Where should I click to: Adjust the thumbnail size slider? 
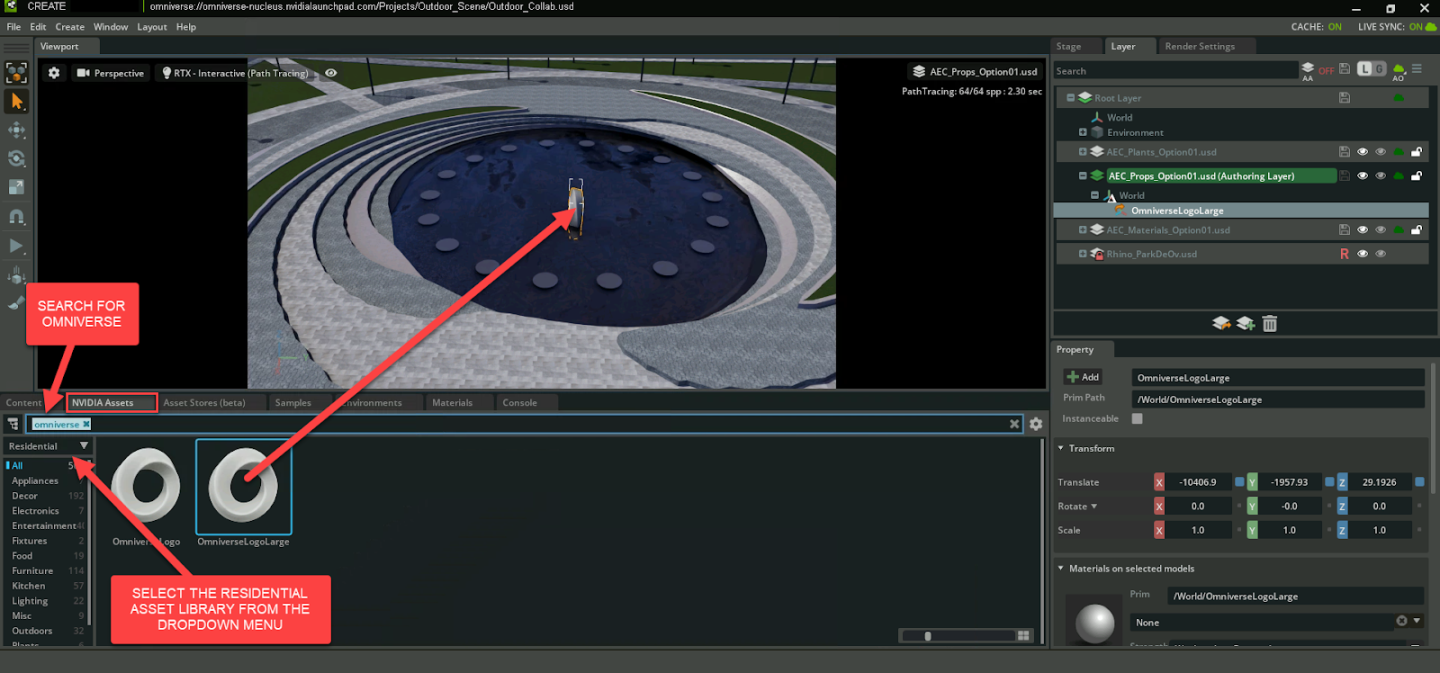coord(928,636)
